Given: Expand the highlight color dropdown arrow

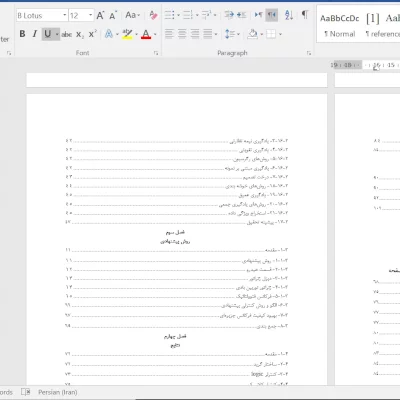Looking at the screenshot, I should click(x=136, y=34).
